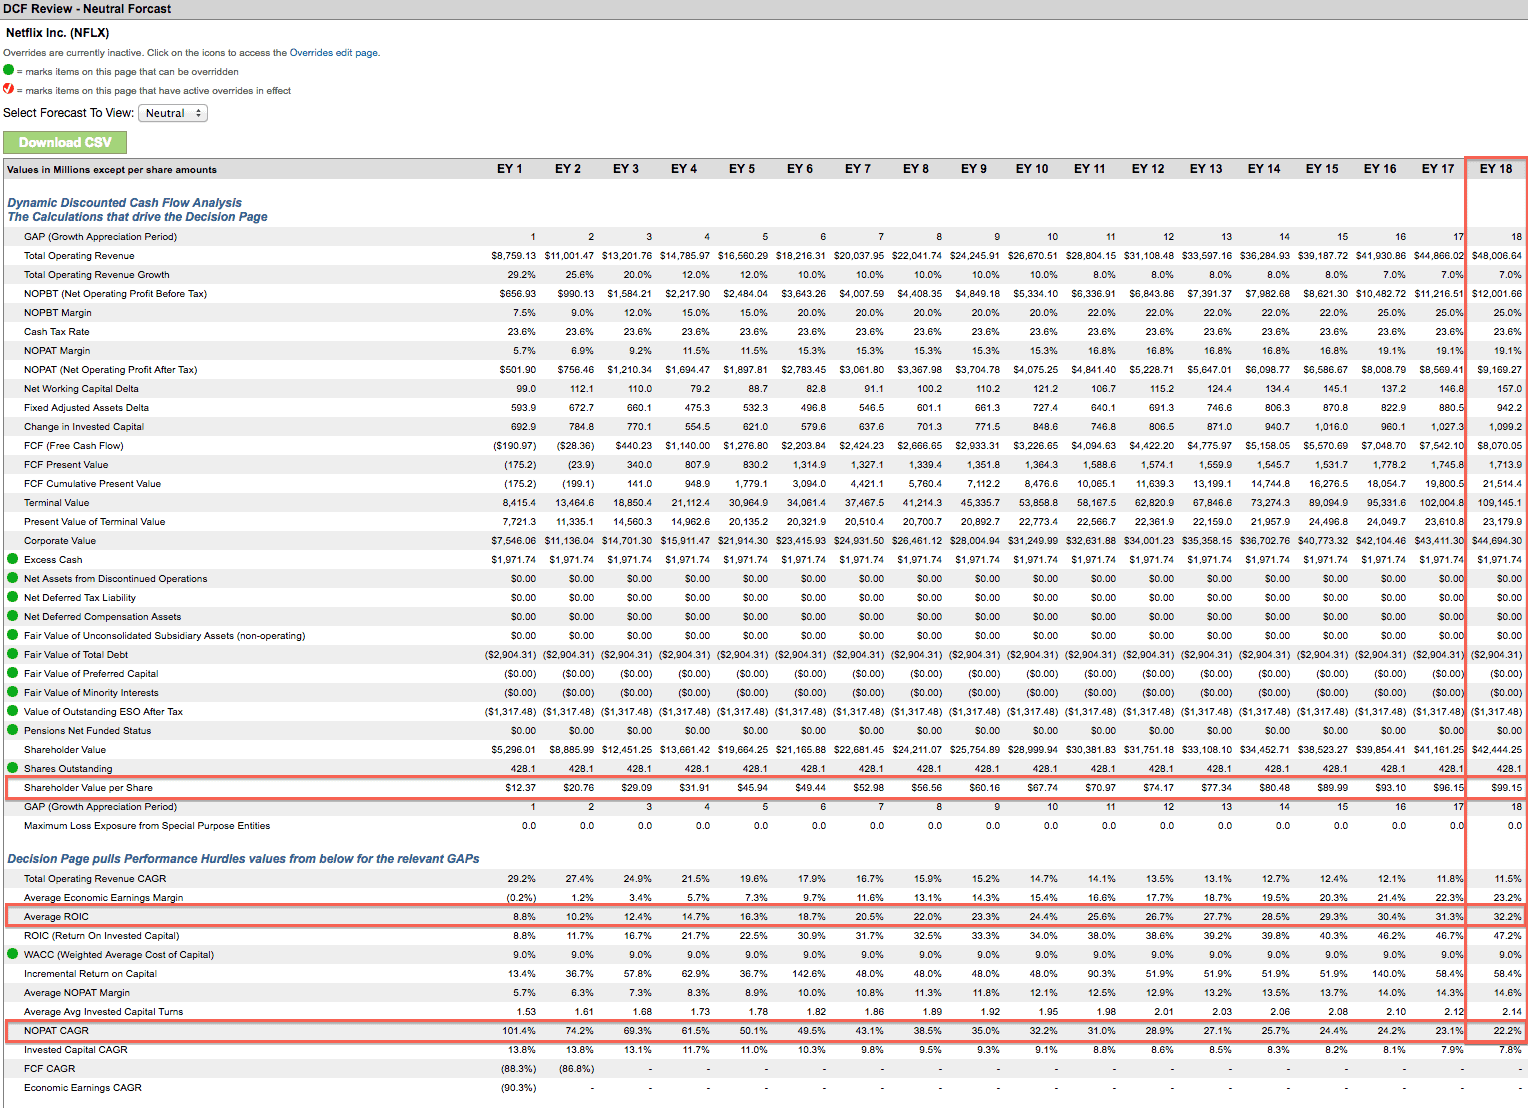Click the $48,006.64 revenue value under EY 18
This screenshot has height=1108, width=1528.
tap(1497, 256)
